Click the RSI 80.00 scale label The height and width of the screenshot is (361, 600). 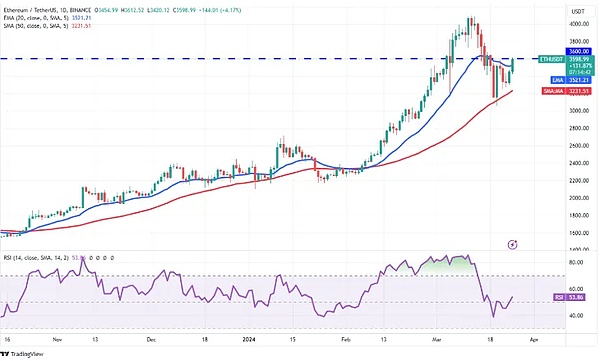tap(576, 263)
